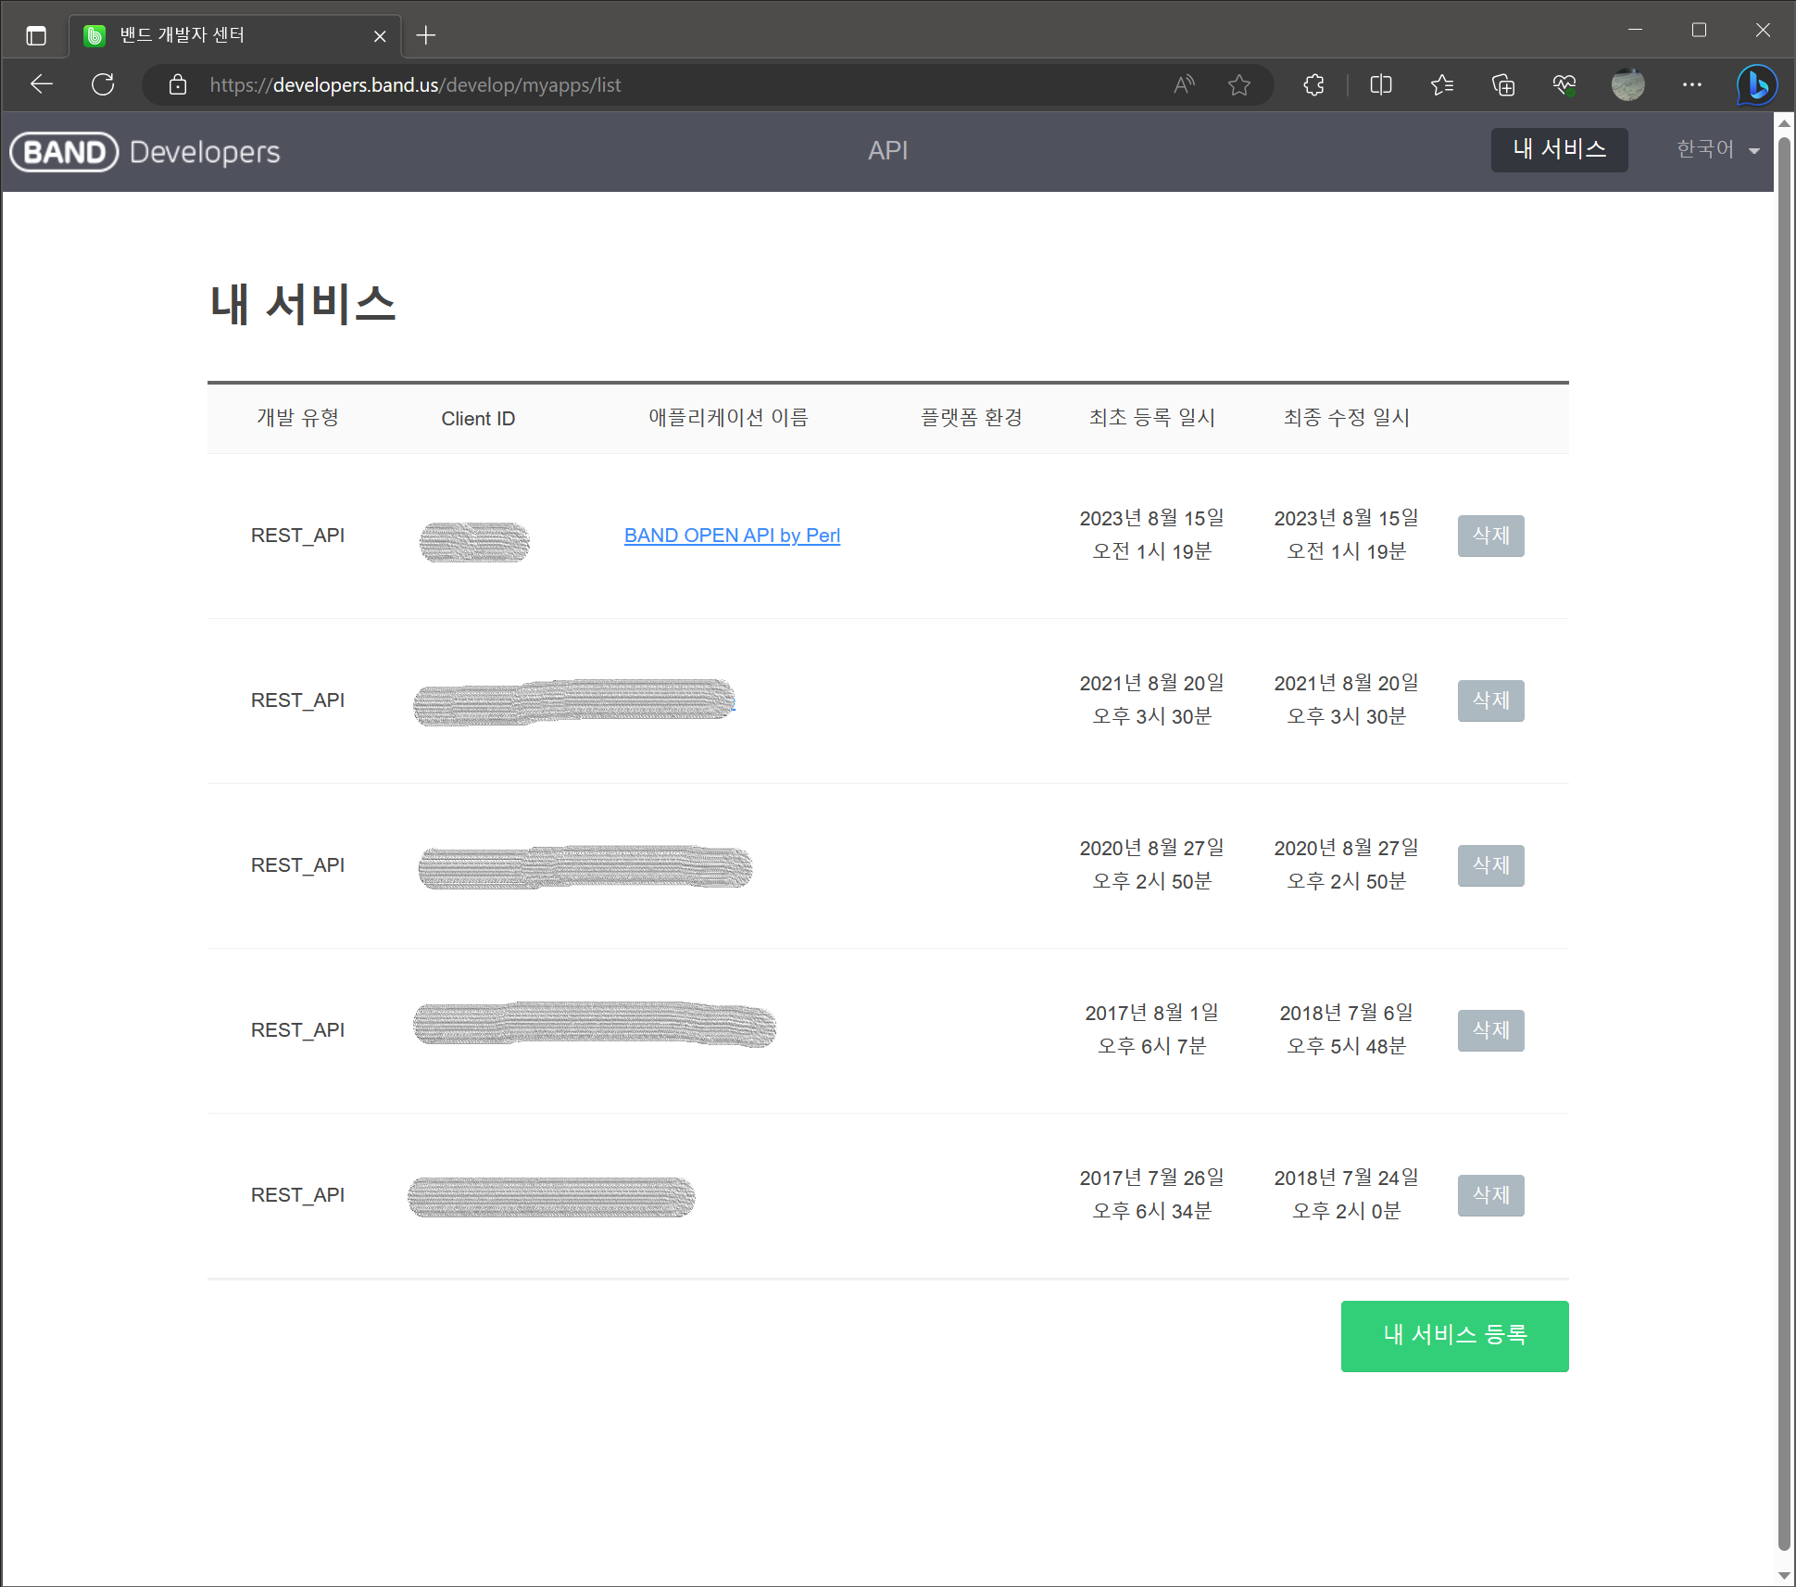Delete the 2023년 8월 15일 service
The height and width of the screenshot is (1587, 1796).
pos(1490,535)
